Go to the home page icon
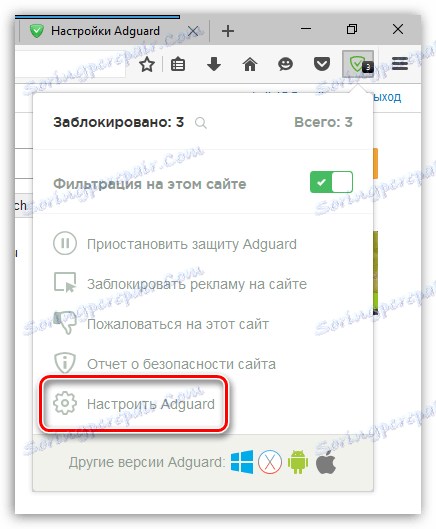The image size is (436, 529). pyautogui.click(x=250, y=64)
